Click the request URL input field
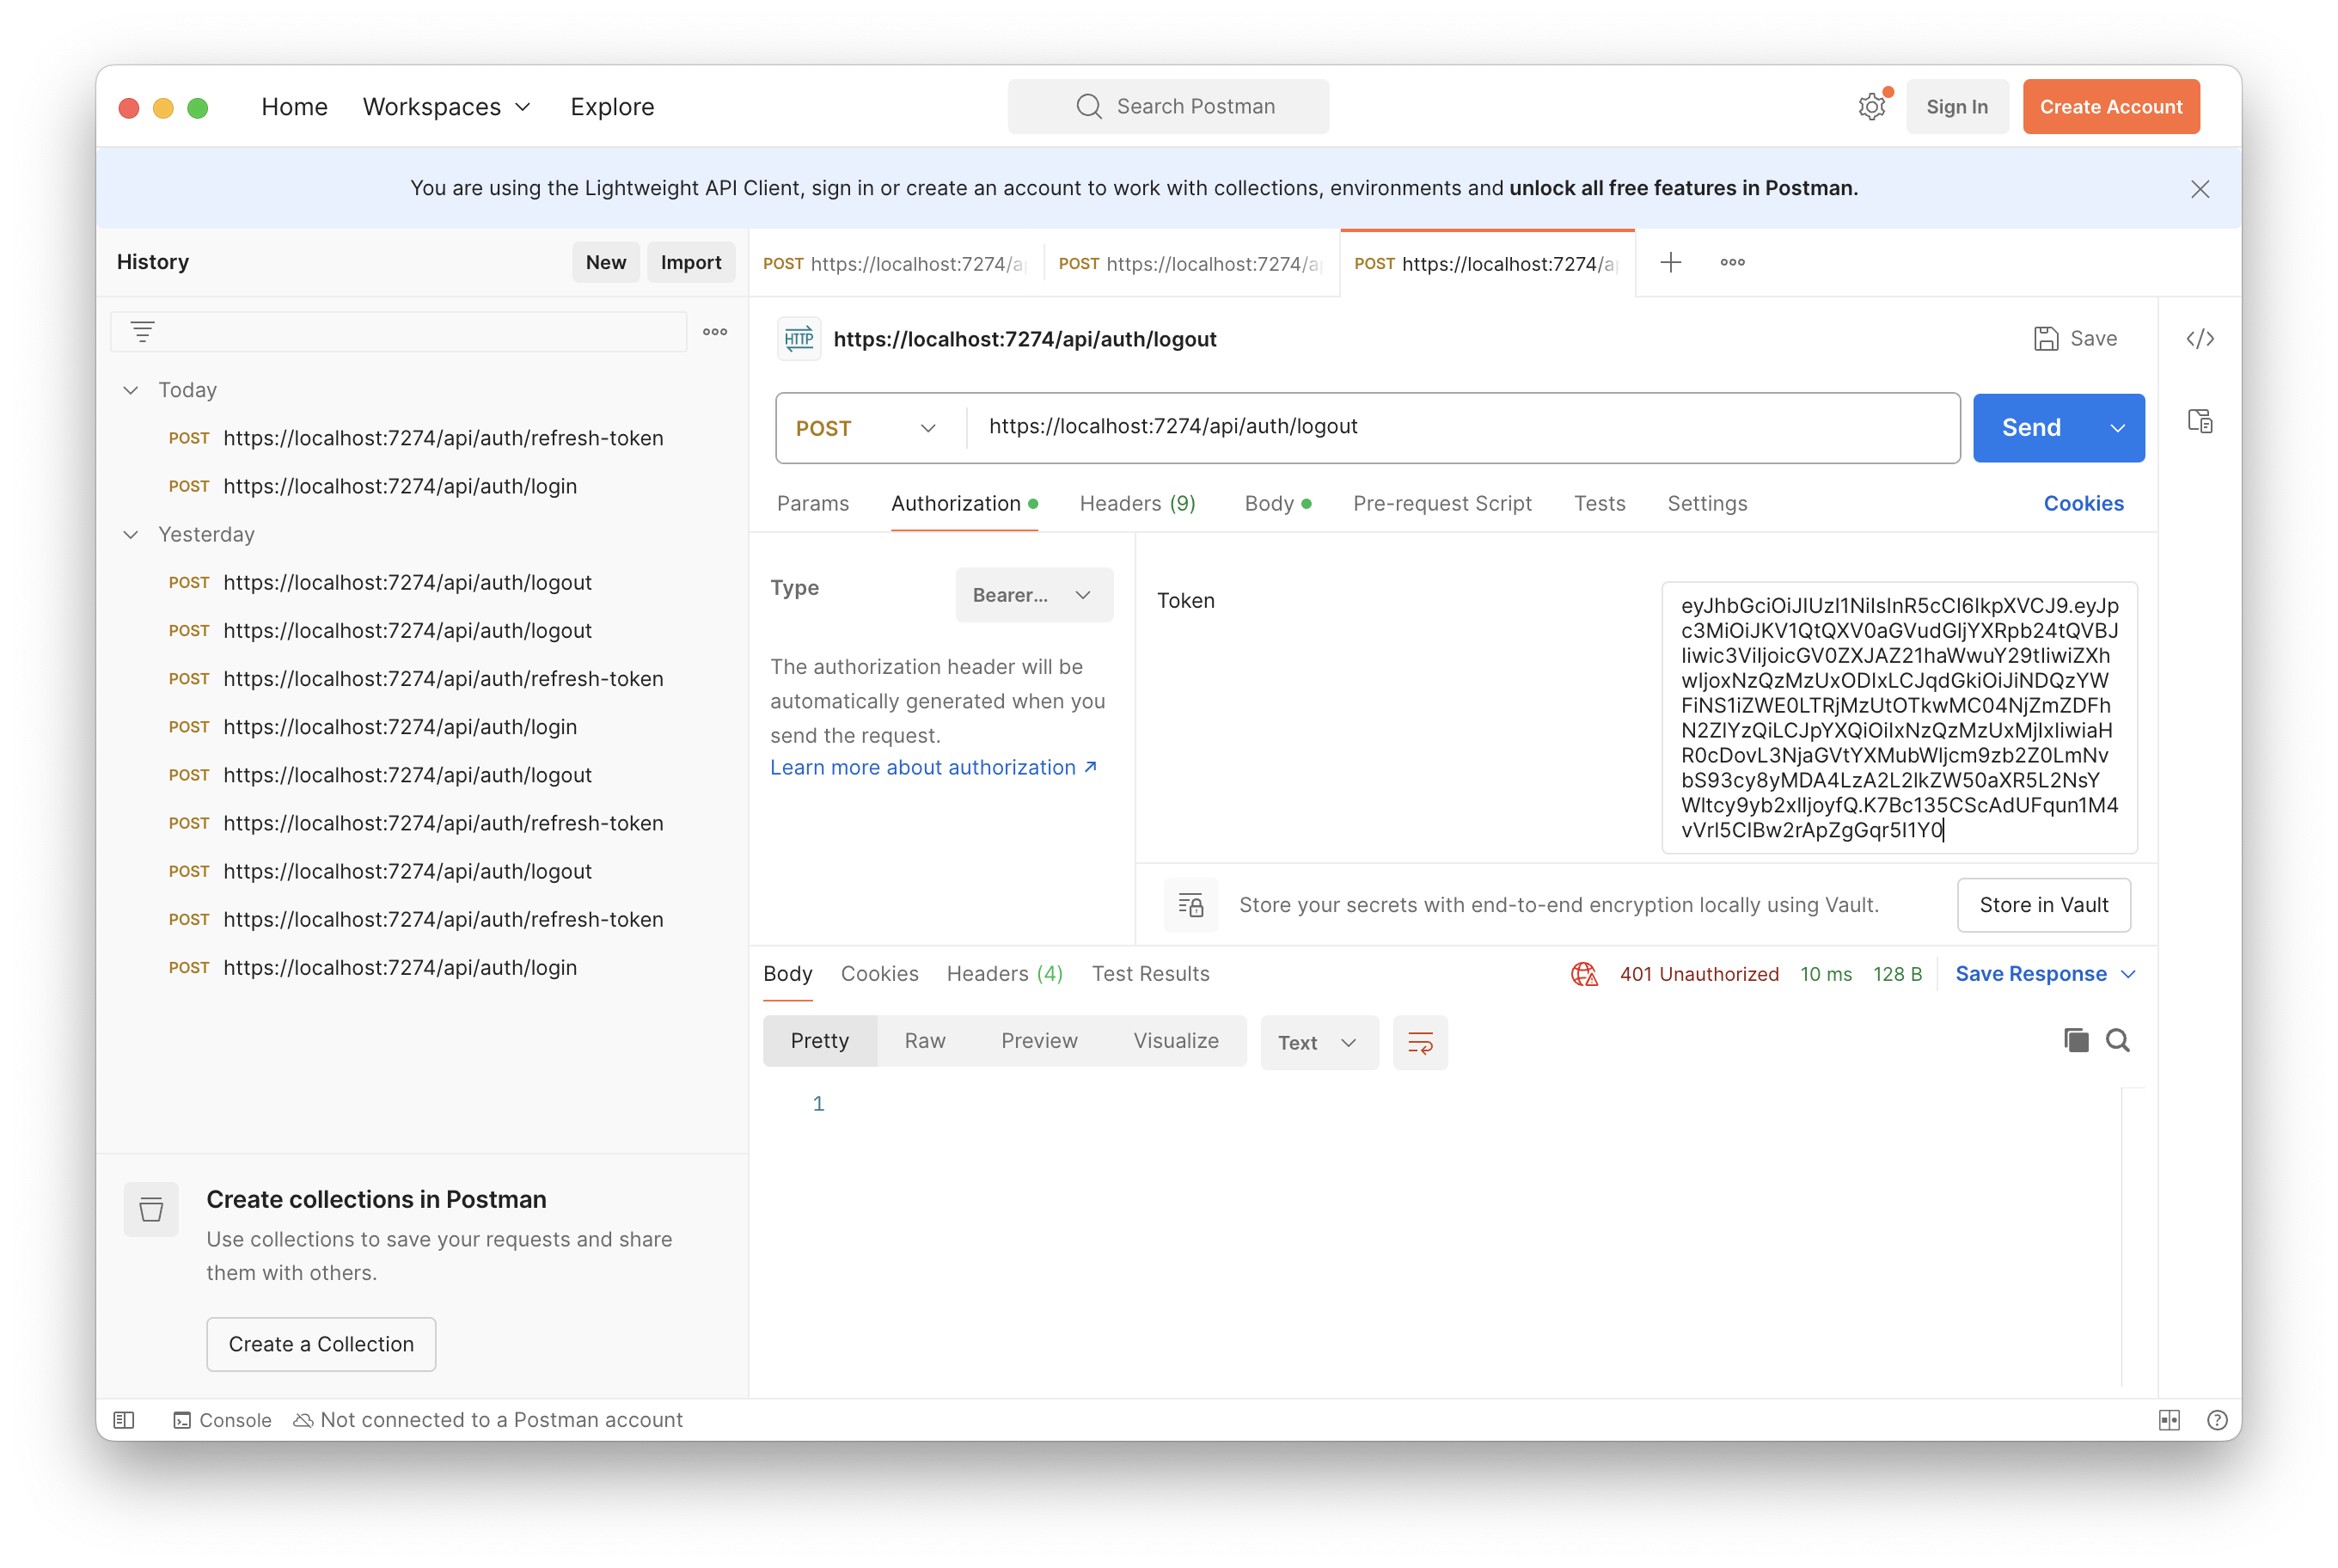The width and height of the screenshot is (2338, 1568). [1460, 427]
